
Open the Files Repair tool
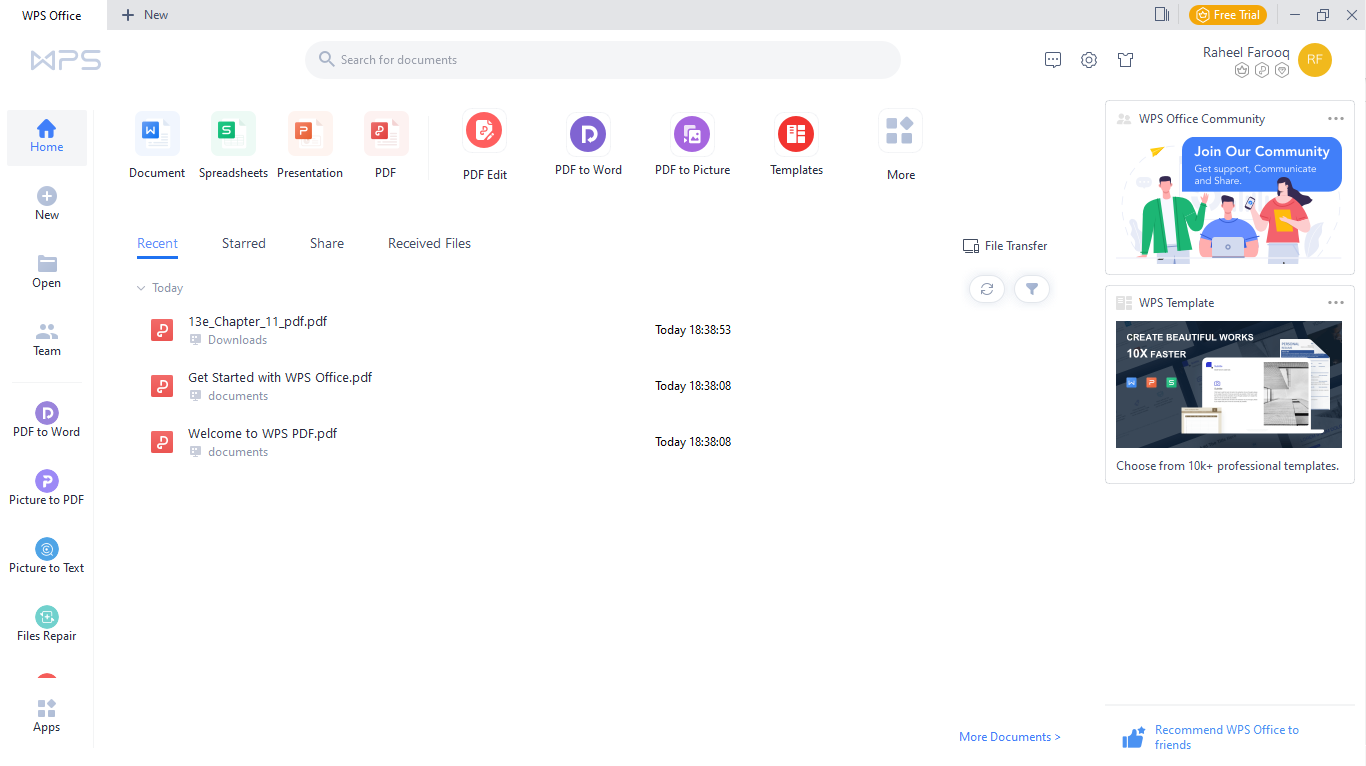(46, 622)
